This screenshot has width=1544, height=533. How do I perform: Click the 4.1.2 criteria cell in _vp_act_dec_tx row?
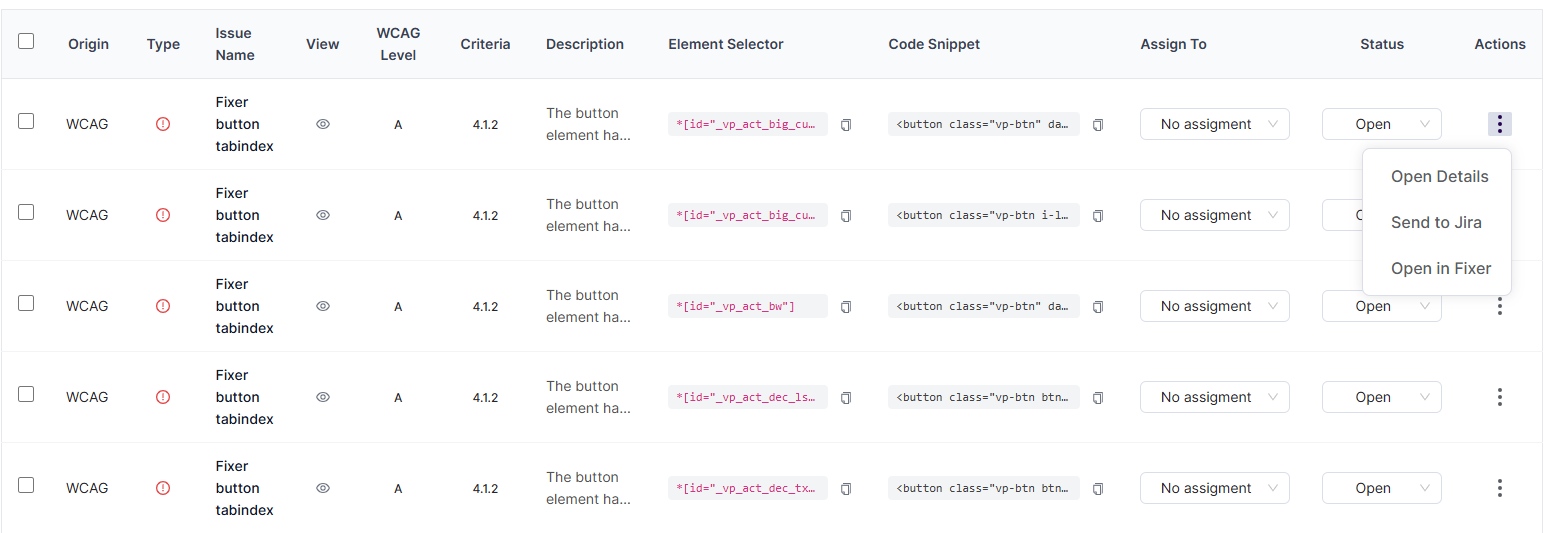coord(485,488)
